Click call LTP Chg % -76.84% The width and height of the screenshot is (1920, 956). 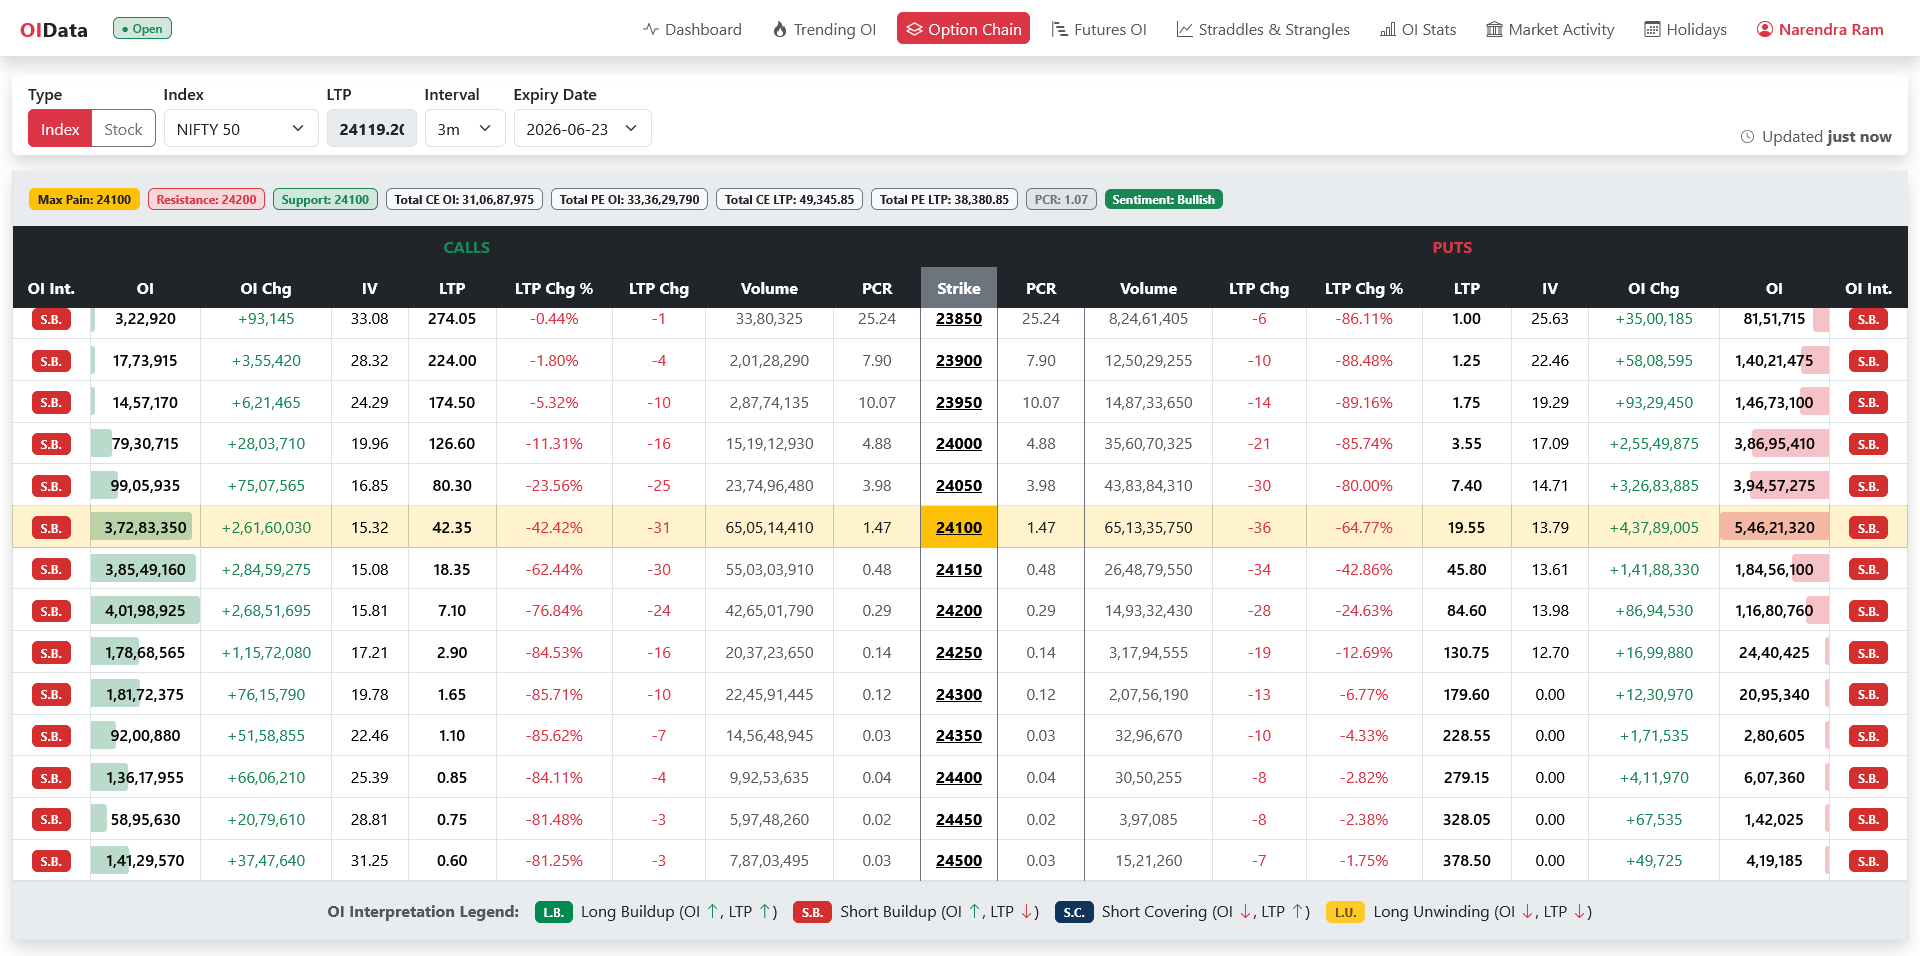(x=554, y=611)
